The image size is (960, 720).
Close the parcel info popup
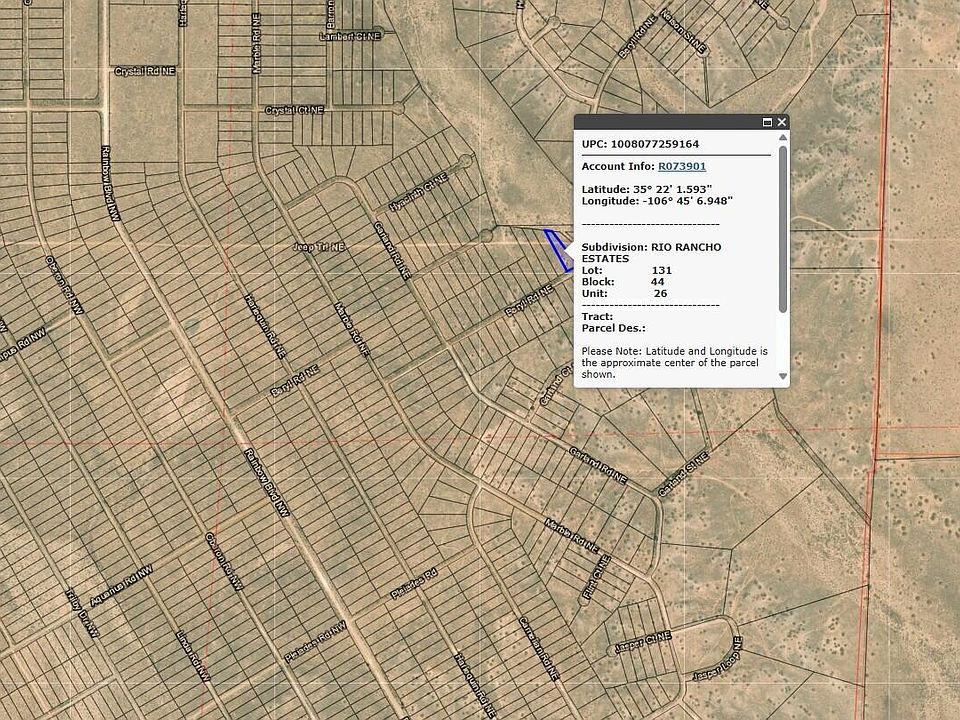(x=782, y=122)
